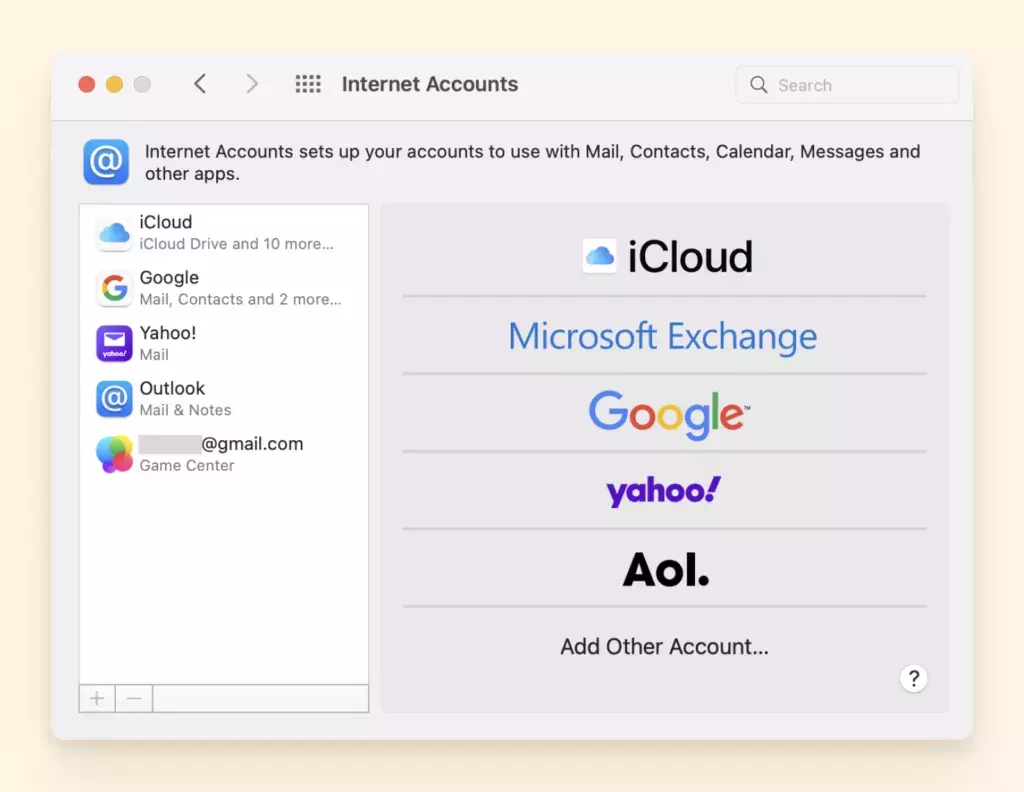Click the search magnifier icon
This screenshot has width=1024, height=792.
click(x=758, y=85)
